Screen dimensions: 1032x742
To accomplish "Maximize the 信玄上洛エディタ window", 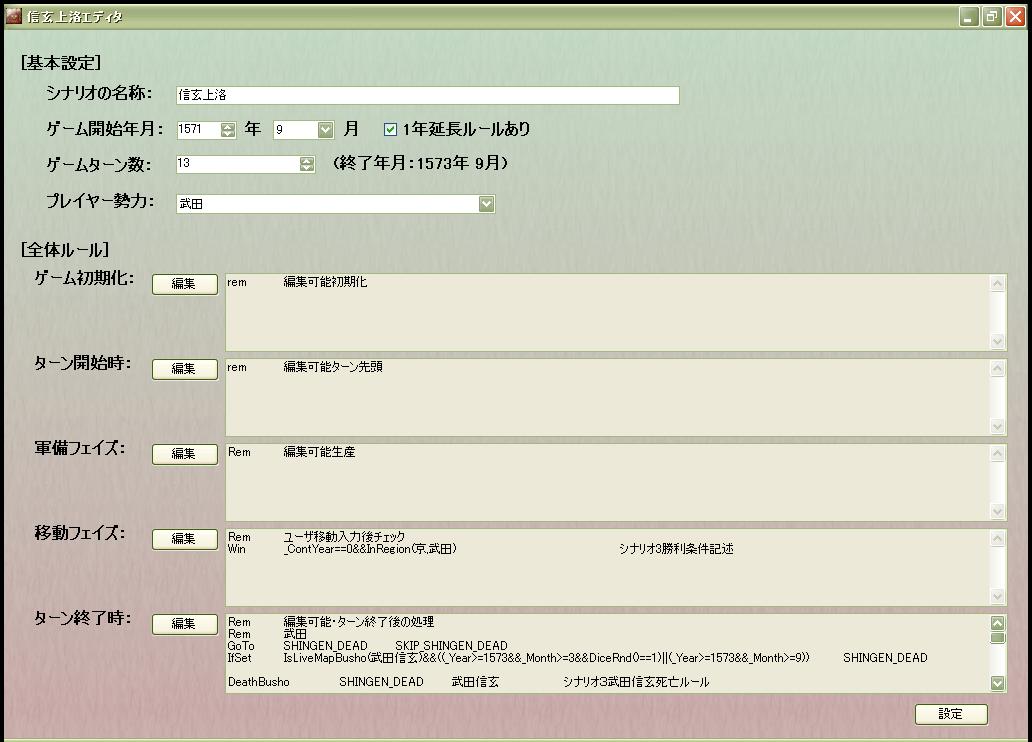I will (991, 16).
